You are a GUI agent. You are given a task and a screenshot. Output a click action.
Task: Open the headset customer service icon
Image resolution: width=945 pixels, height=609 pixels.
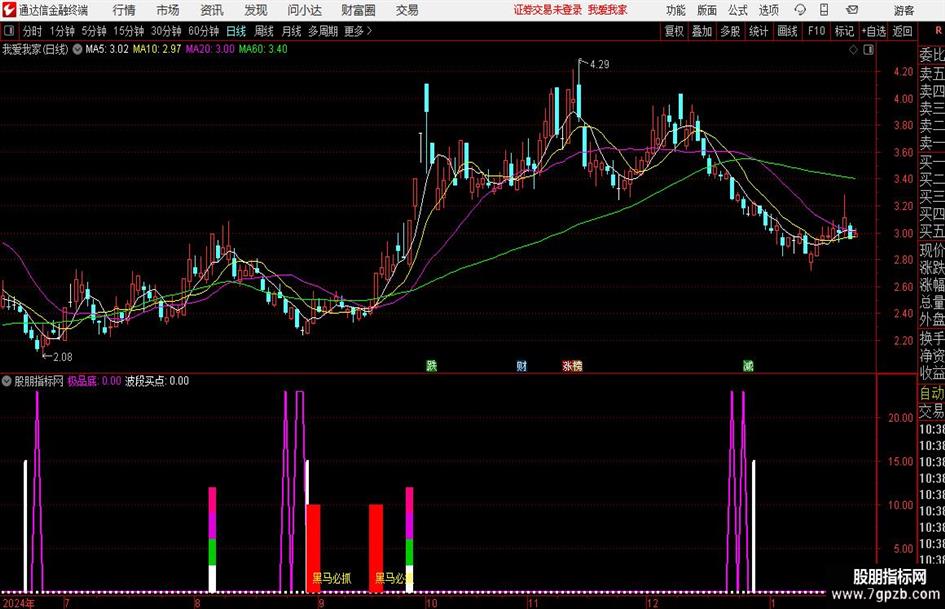pos(800,10)
